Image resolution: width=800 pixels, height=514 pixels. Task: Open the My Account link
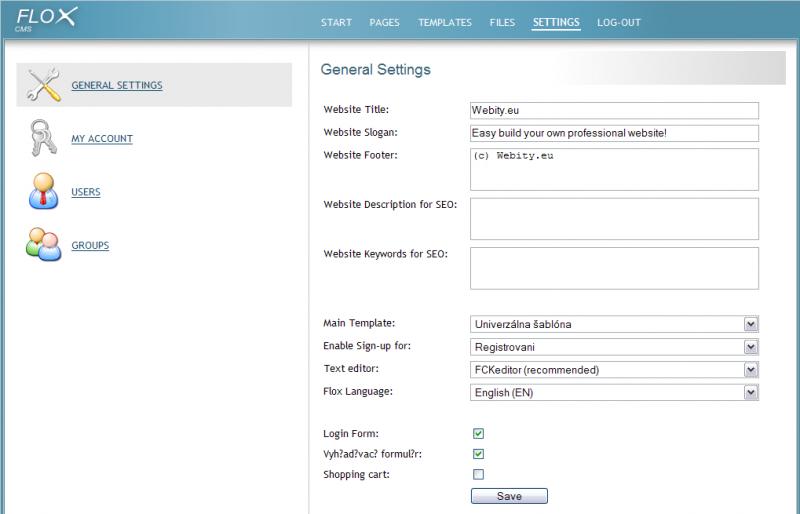tap(102, 139)
